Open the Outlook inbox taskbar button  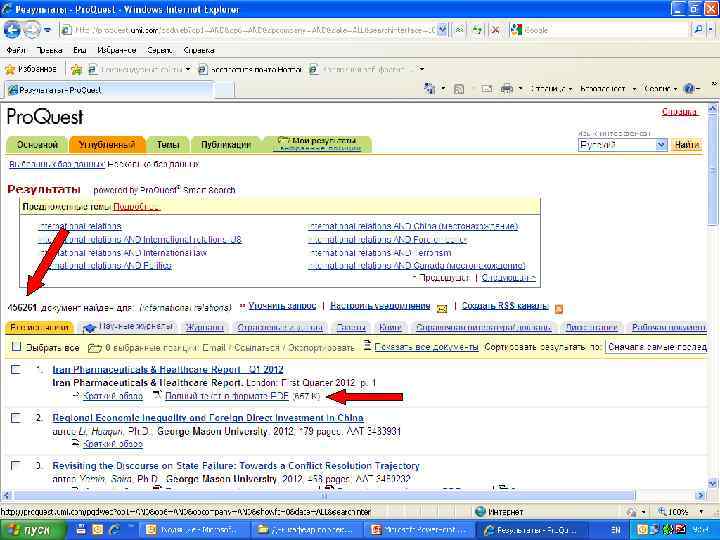pos(194,530)
